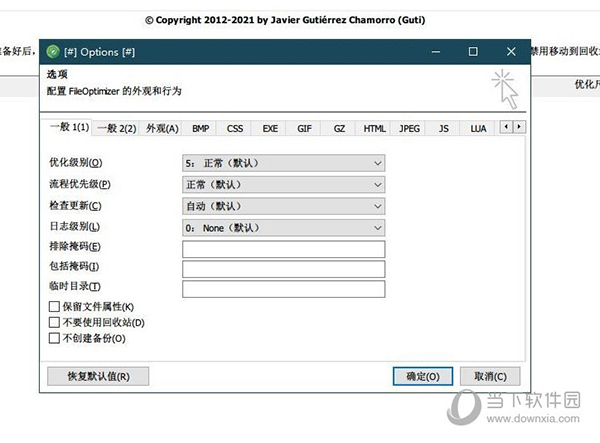
Task: Click the 恢复默认值(R) button
Action: [x=98, y=376]
